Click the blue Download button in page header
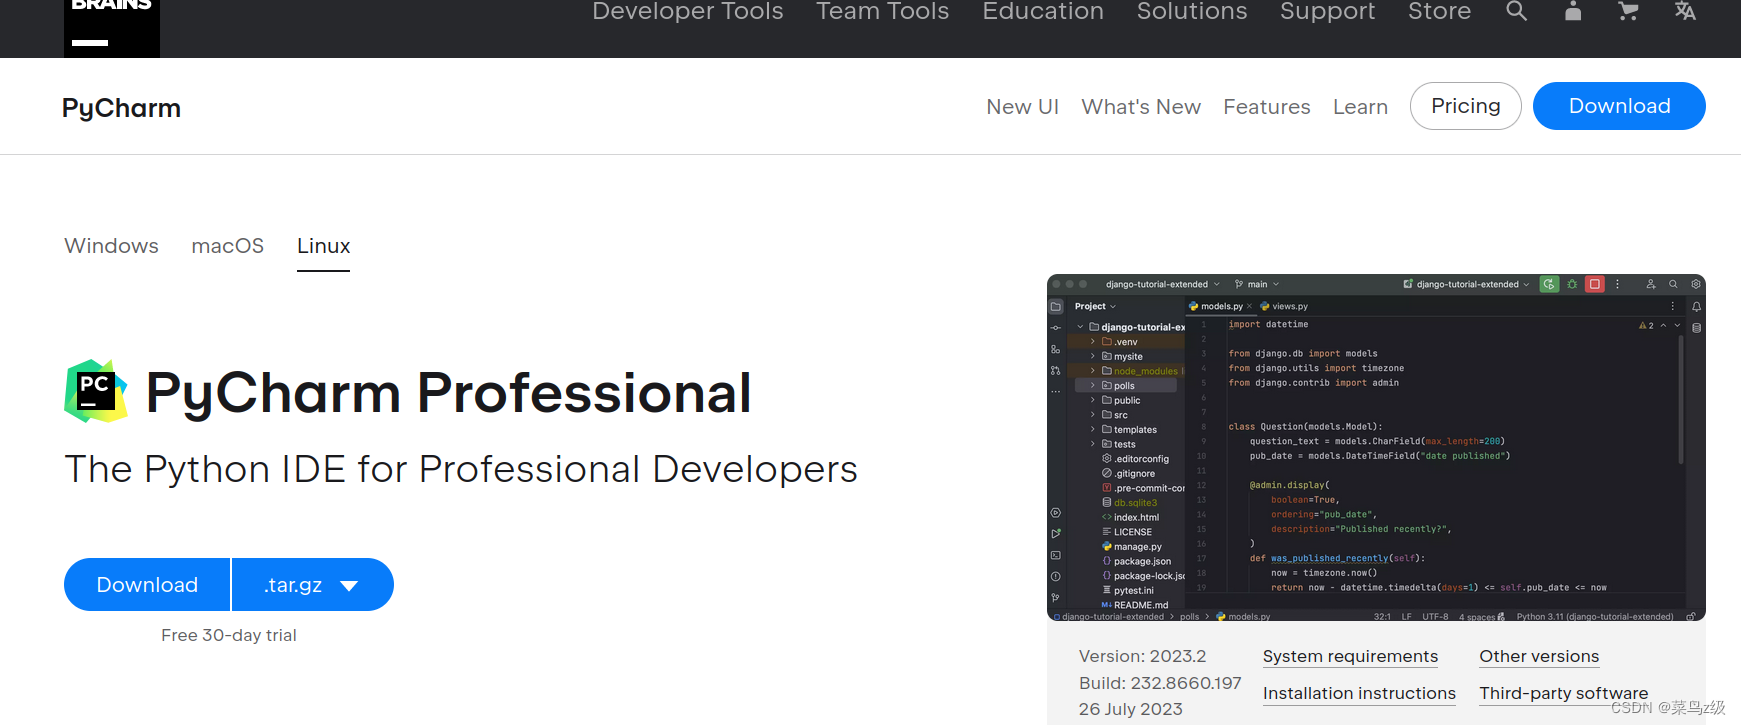Viewport: 1741px width, 725px height. [1619, 106]
